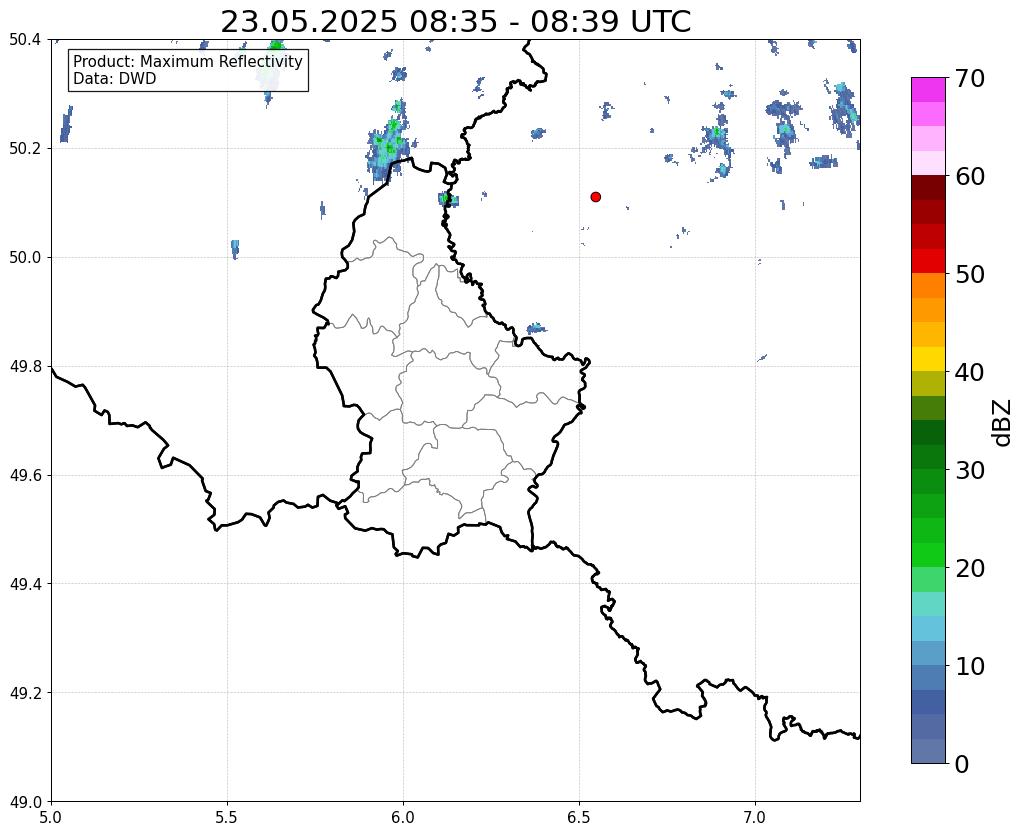Click the 'Data: DWD' legend text
This screenshot has width=1023, height=834.
(x=115, y=79)
